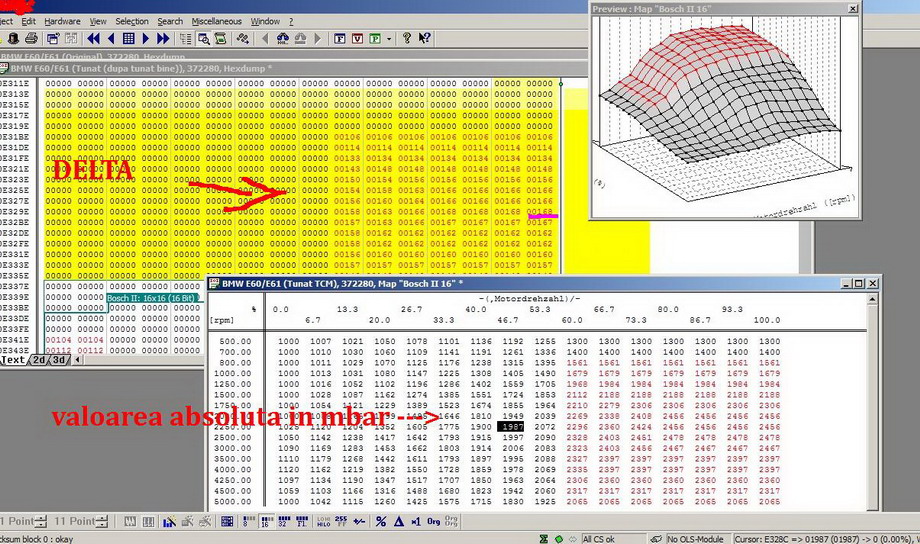Switch to the 2d view tab
Screen dimensions: 920x544
tap(39, 360)
